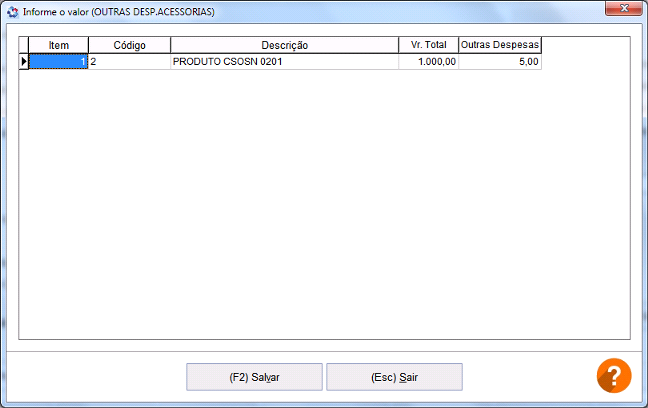Click the Código column header
Viewport: 648px width, 408px height.
point(129,45)
